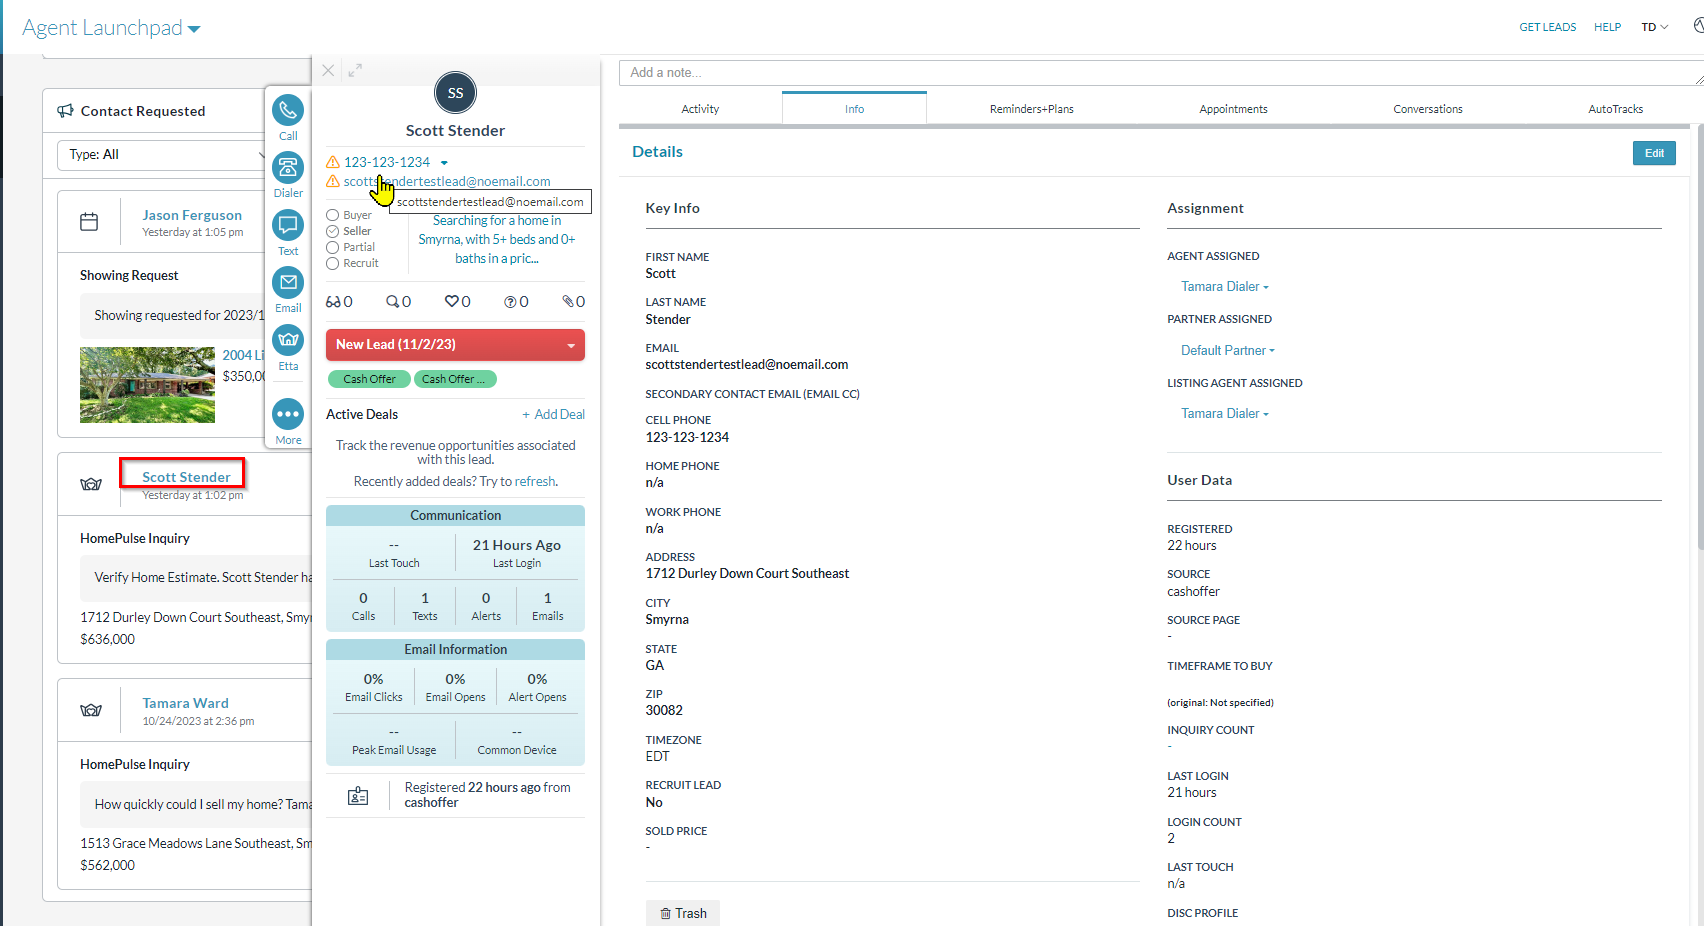This screenshot has width=1704, height=926.
Task: Open the Email icon in sidebar
Action: [288, 283]
